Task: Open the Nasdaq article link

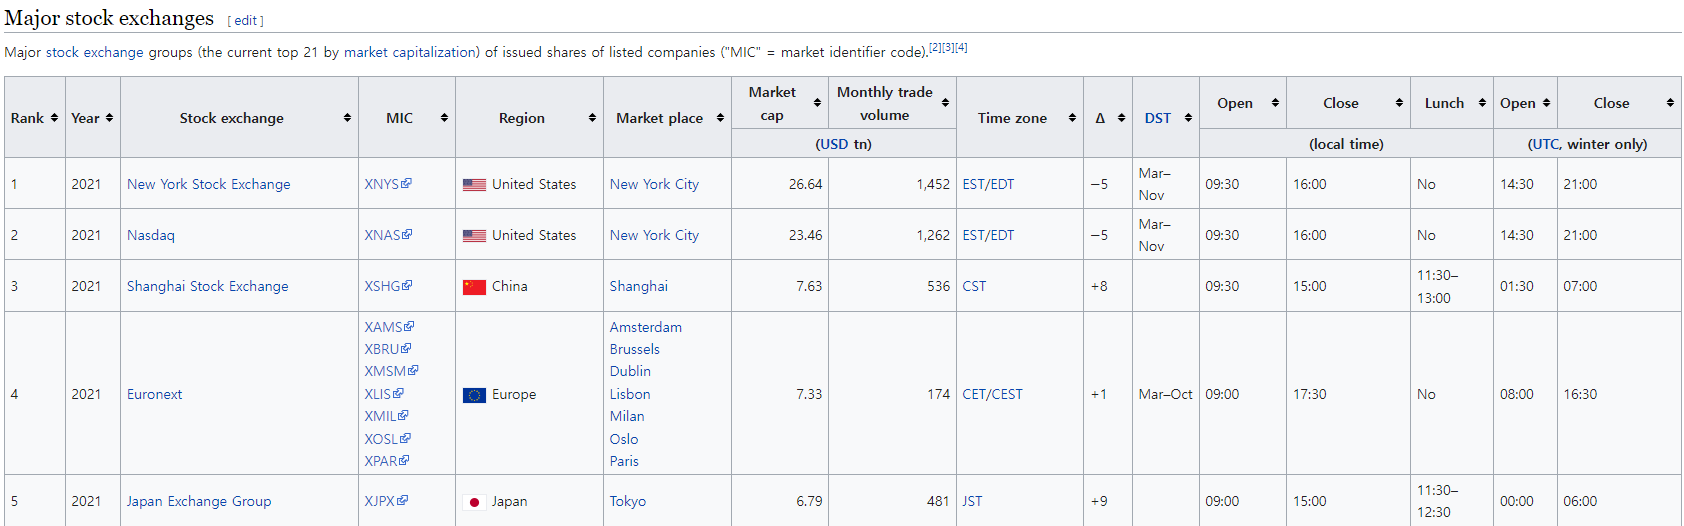Action: click(x=151, y=235)
